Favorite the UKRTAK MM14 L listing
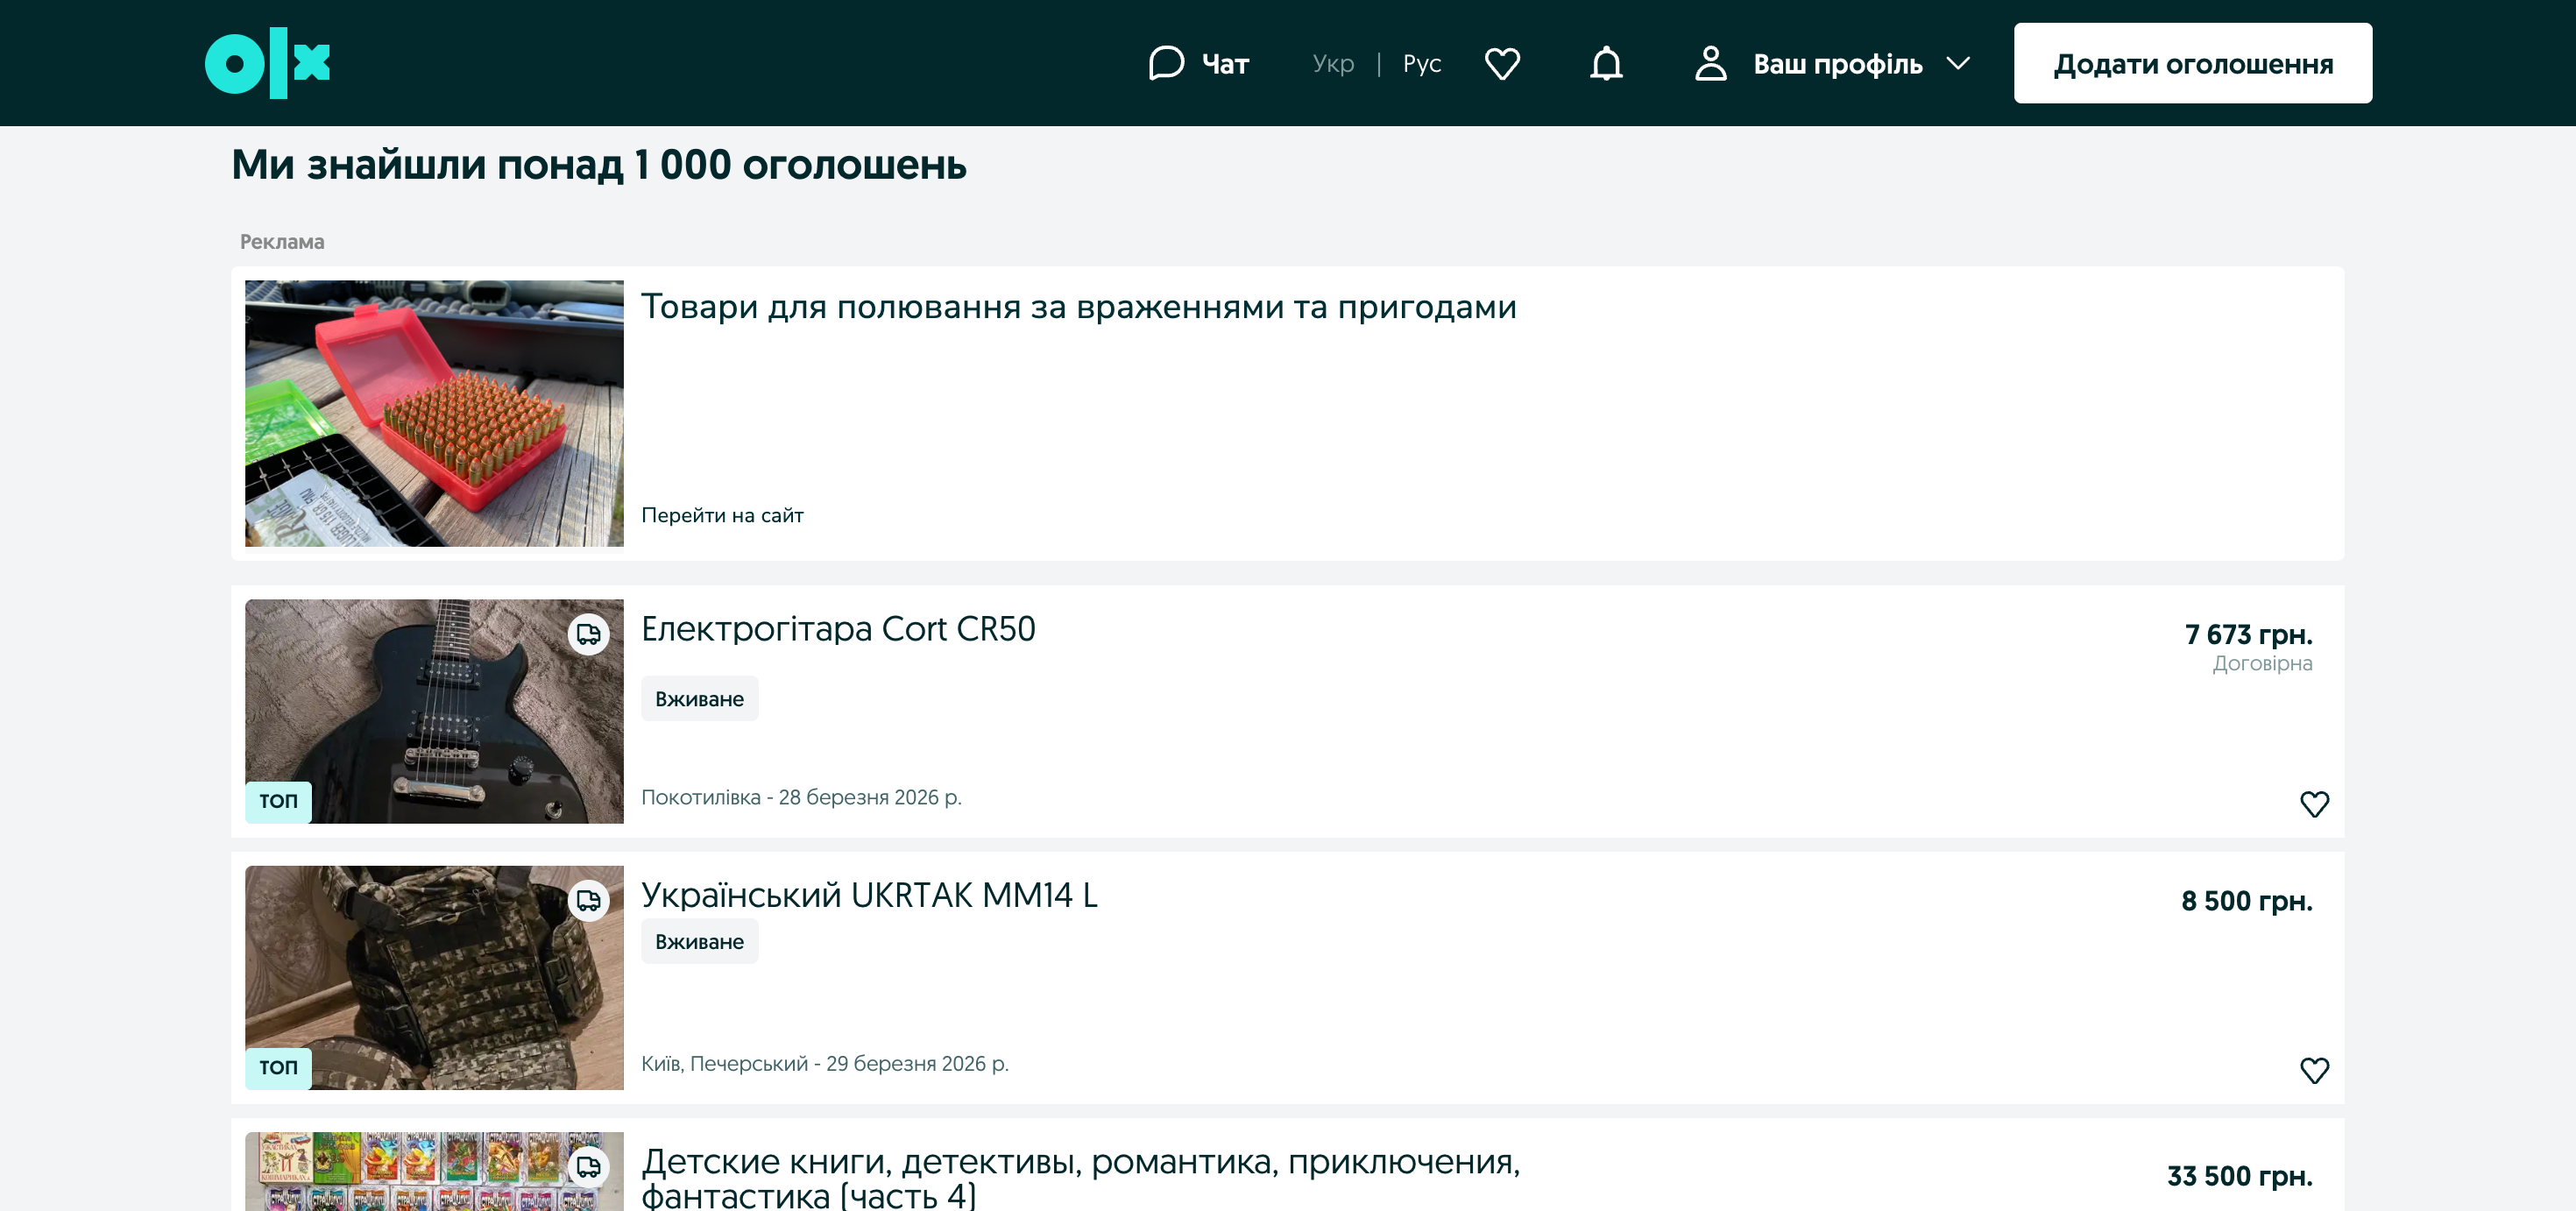The height and width of the screenshot is (1211, 2576). [x=2314, y=1069]
